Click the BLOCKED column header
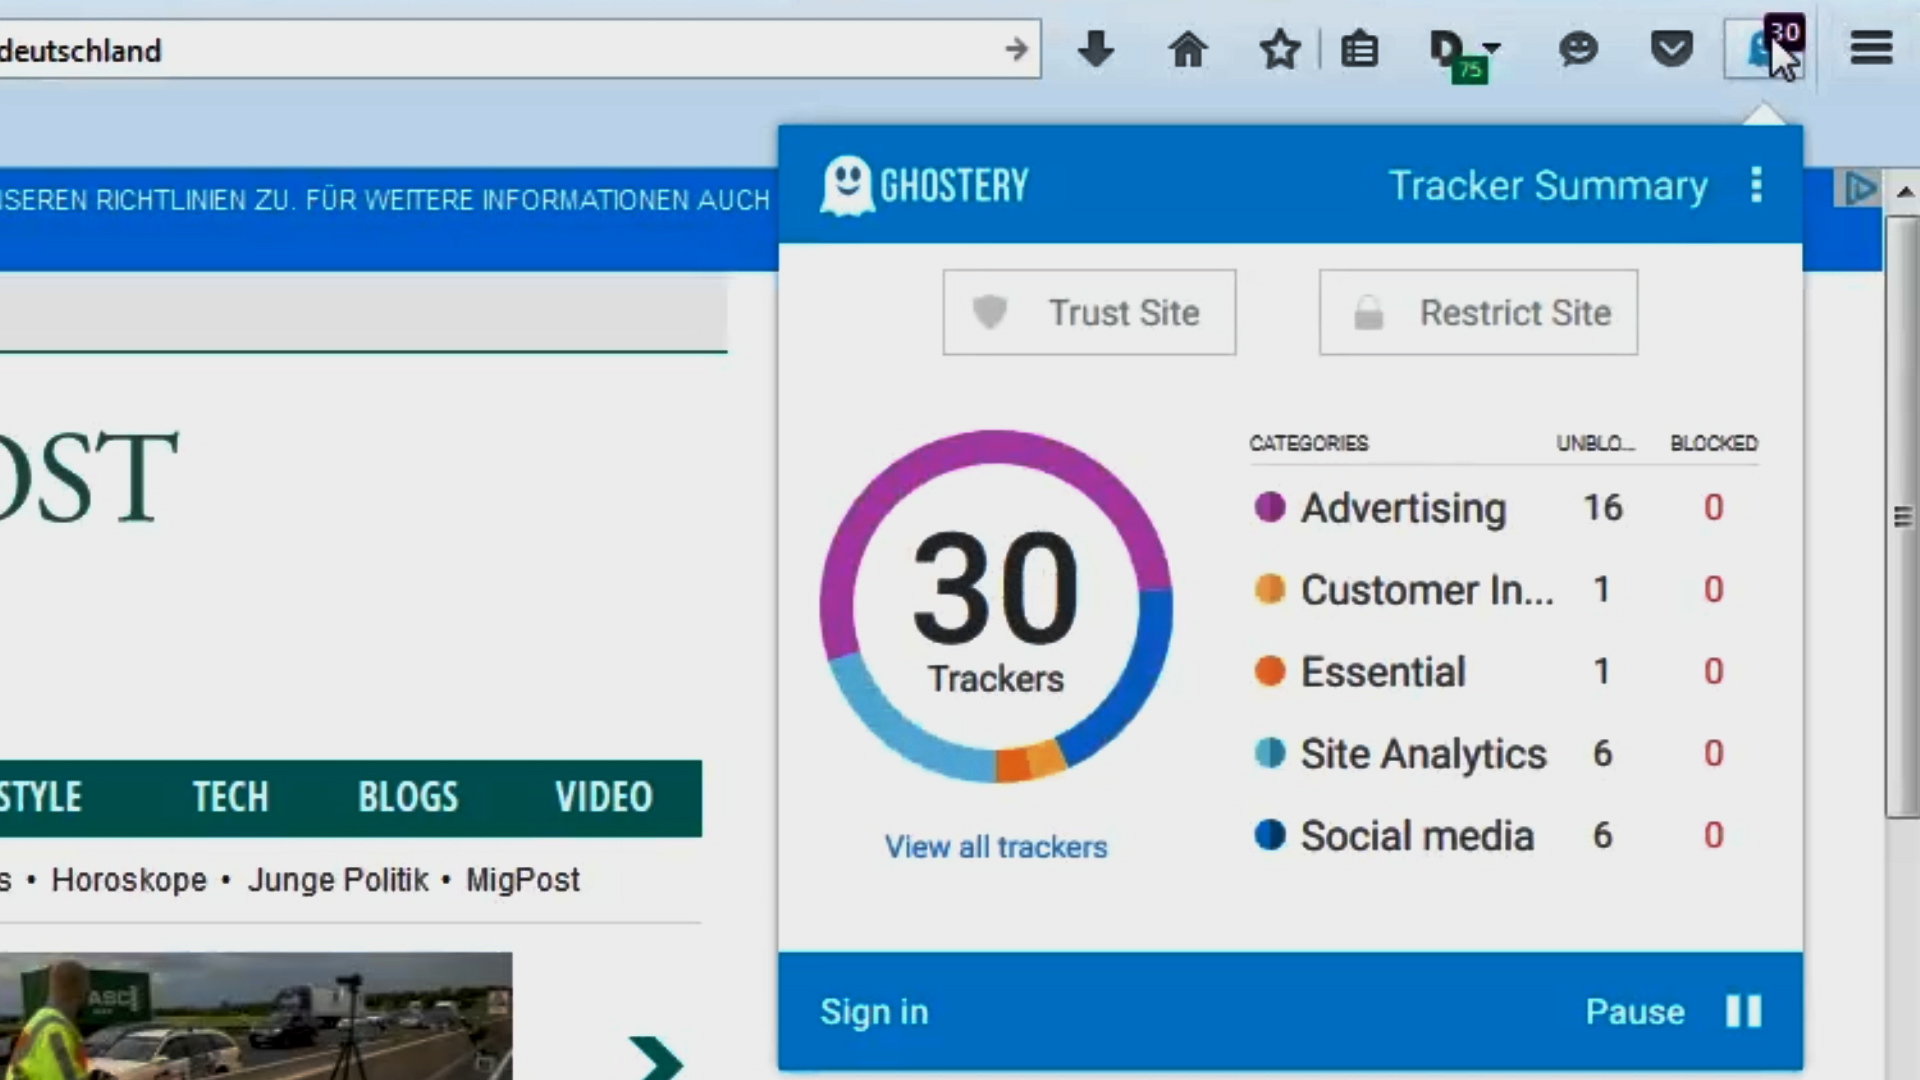1920x1080 pixels. (1713, 443)
